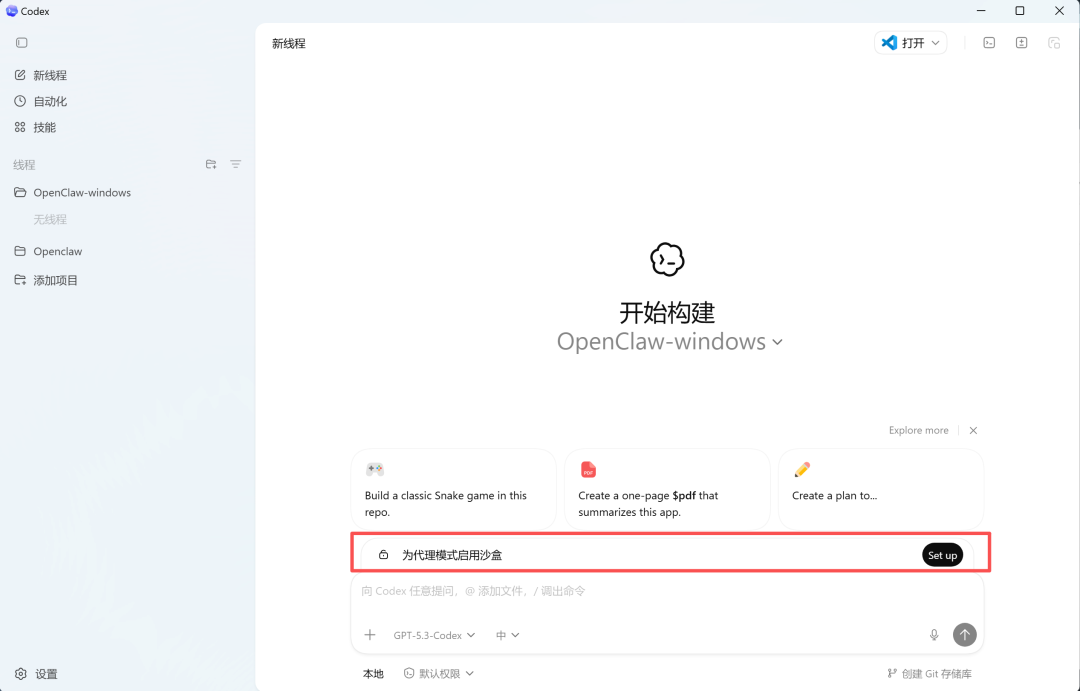1080x691 pixels.
Task: Open the picture-in-picture icon at top right
Action: [1054, 42]
